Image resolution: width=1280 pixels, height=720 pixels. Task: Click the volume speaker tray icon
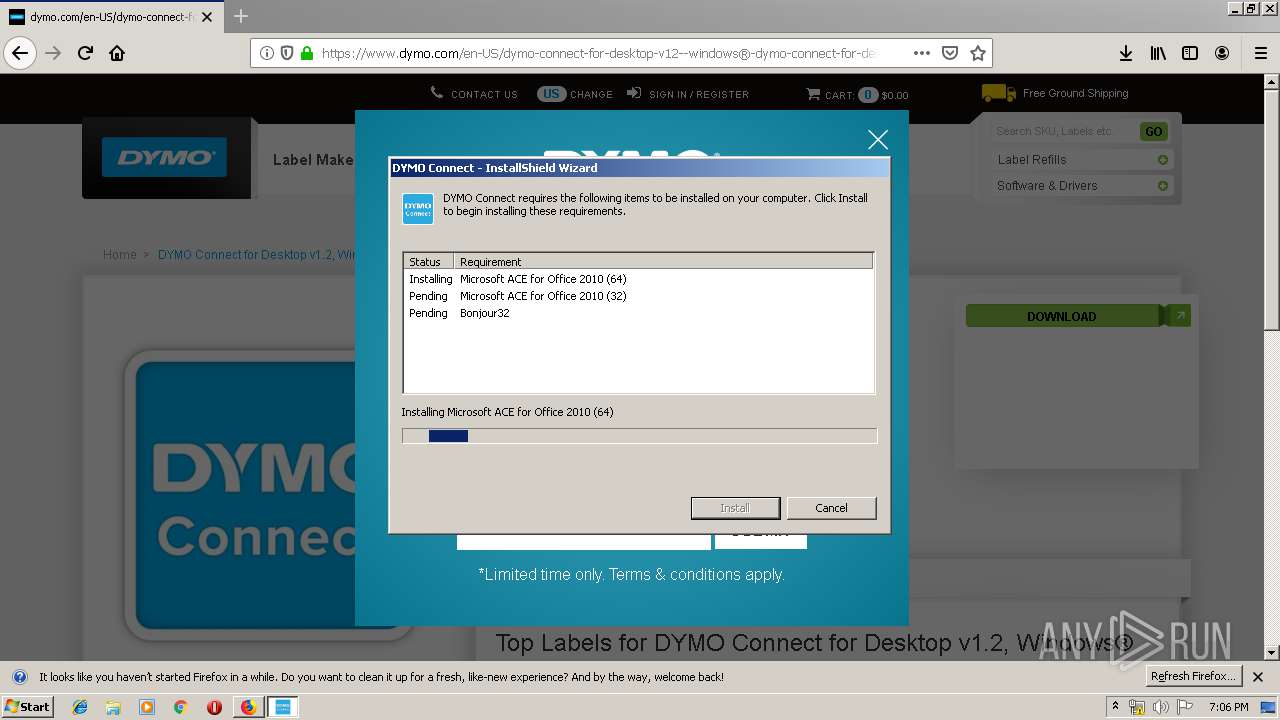1160,707
